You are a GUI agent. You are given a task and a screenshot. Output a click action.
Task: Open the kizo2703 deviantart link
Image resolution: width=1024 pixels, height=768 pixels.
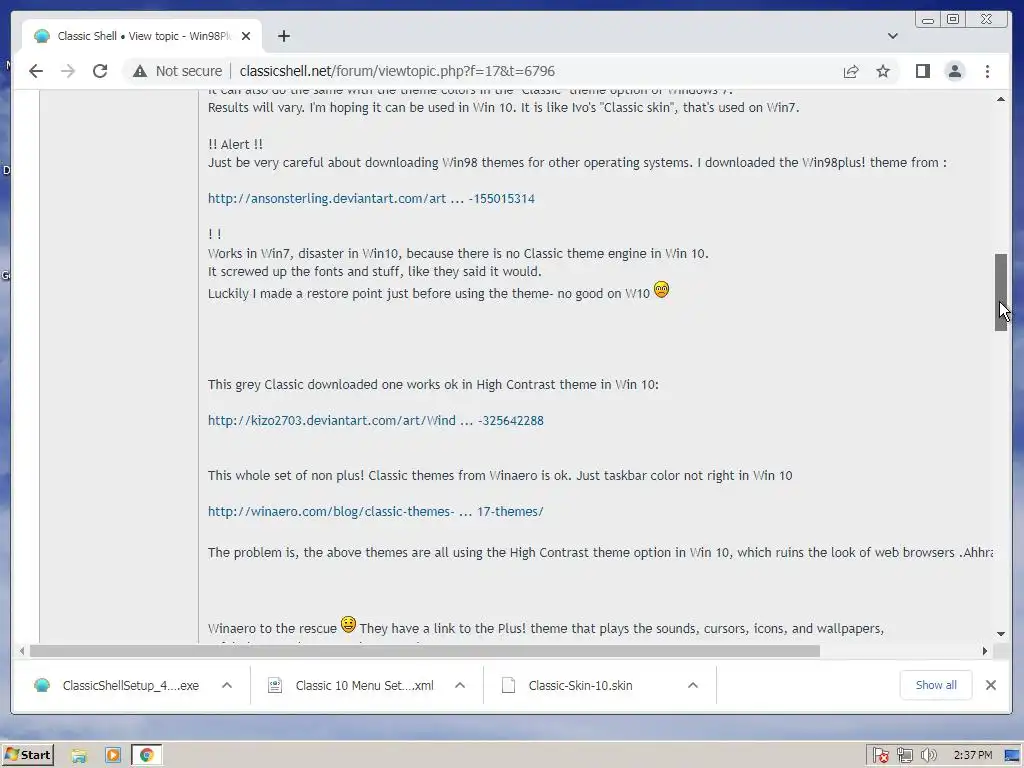376,421
